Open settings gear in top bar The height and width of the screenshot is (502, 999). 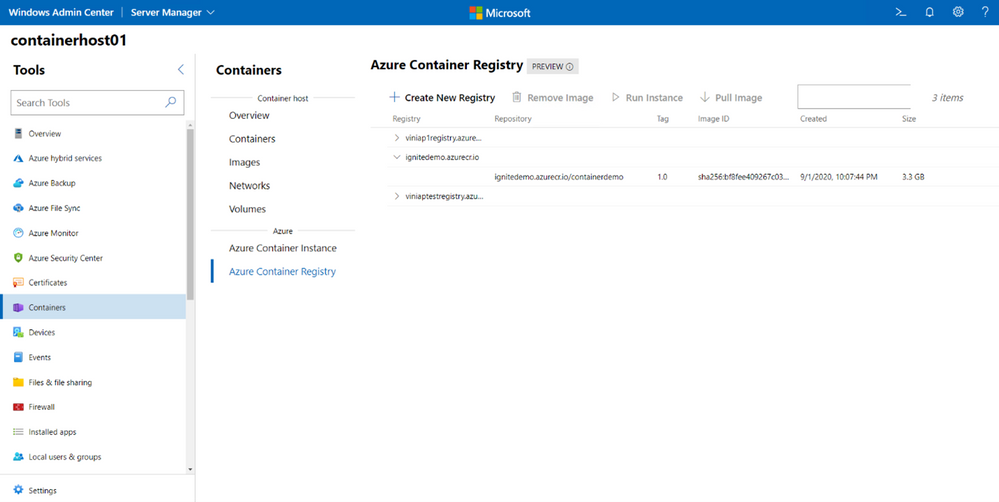pyautogui.click(x=958, y=13)
